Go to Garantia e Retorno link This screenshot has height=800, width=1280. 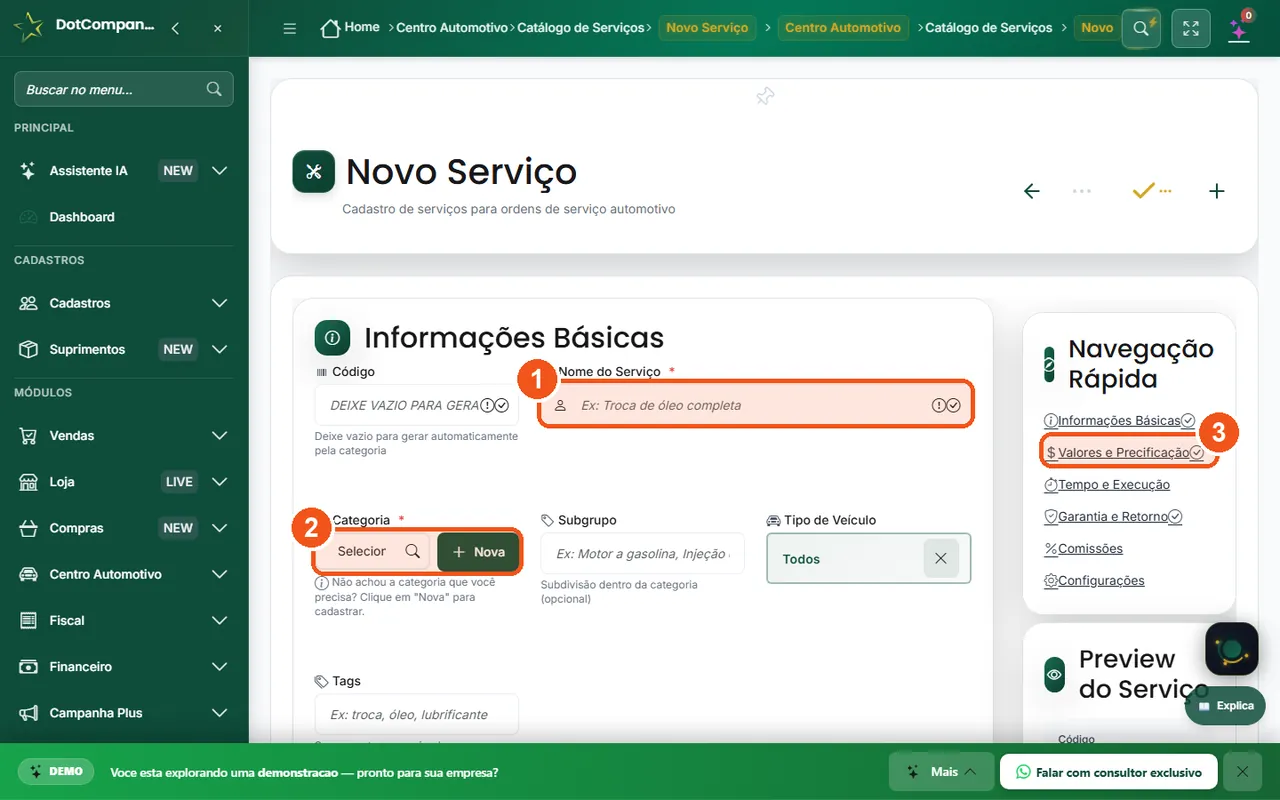pyautogui.click(x=1113, y=517)
